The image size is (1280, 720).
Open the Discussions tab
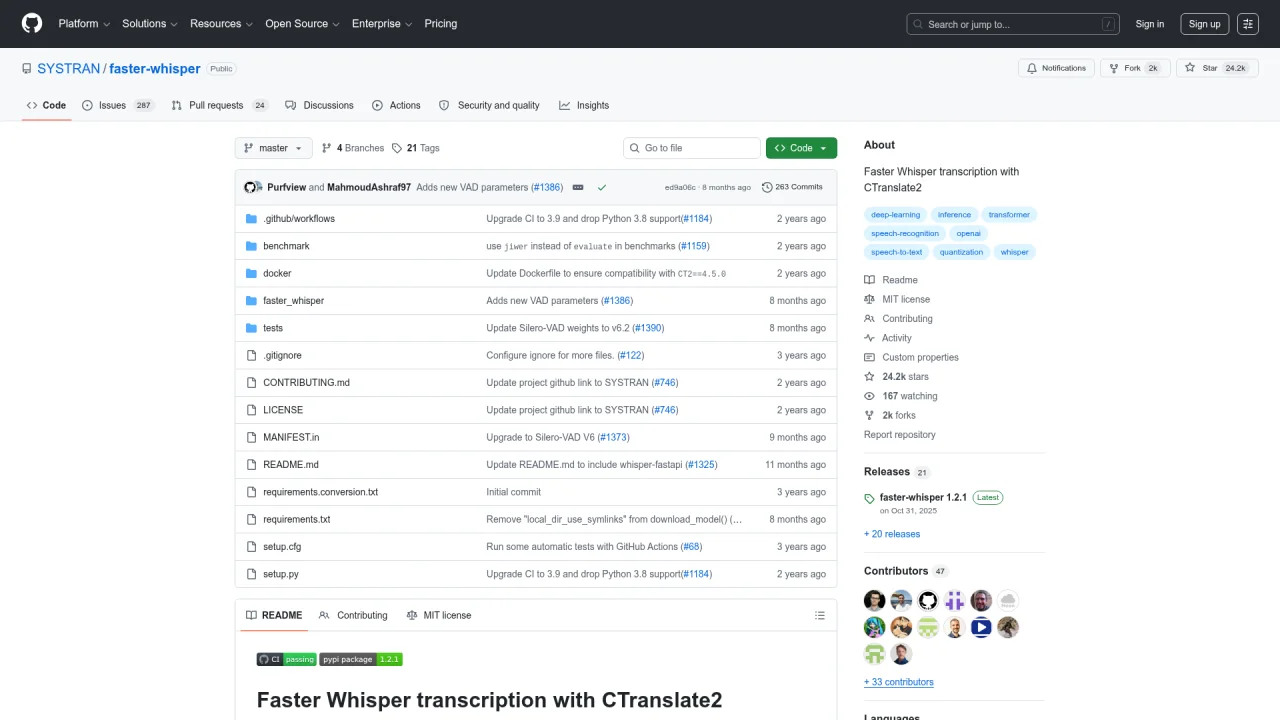[x=319, y=105]
